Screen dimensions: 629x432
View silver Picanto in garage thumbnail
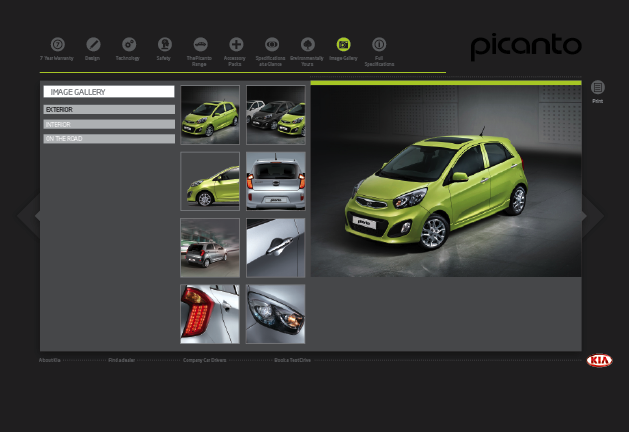(x=210, y=248)
